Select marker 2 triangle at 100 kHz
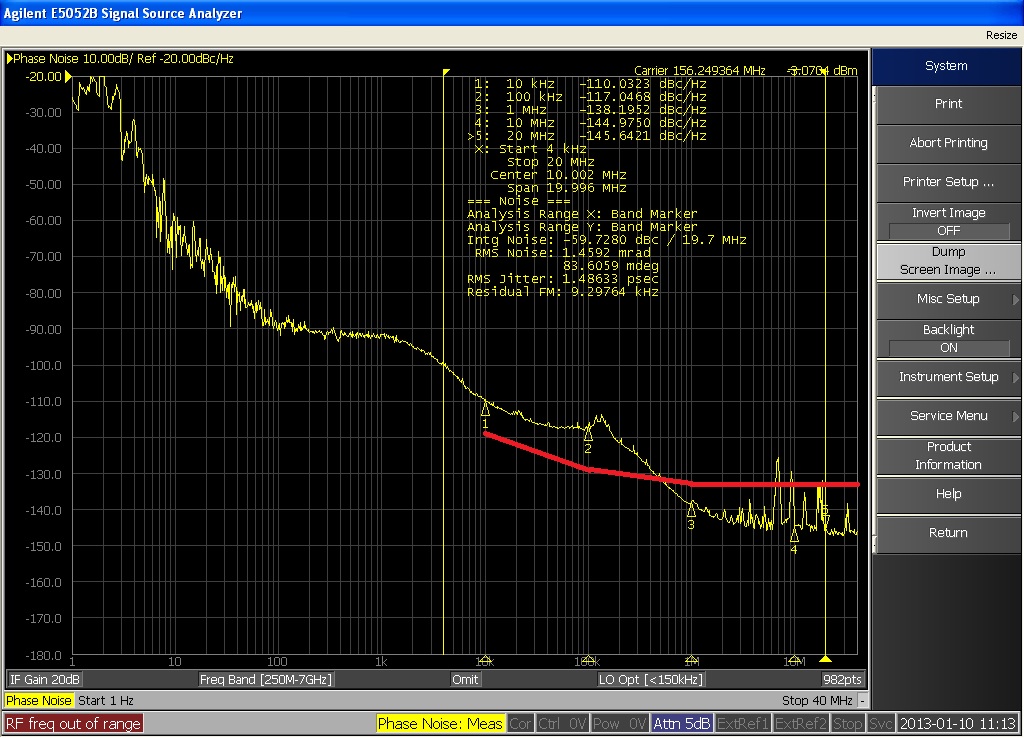This screenshot has width=1024, height=738. click(x=588, y=433)
